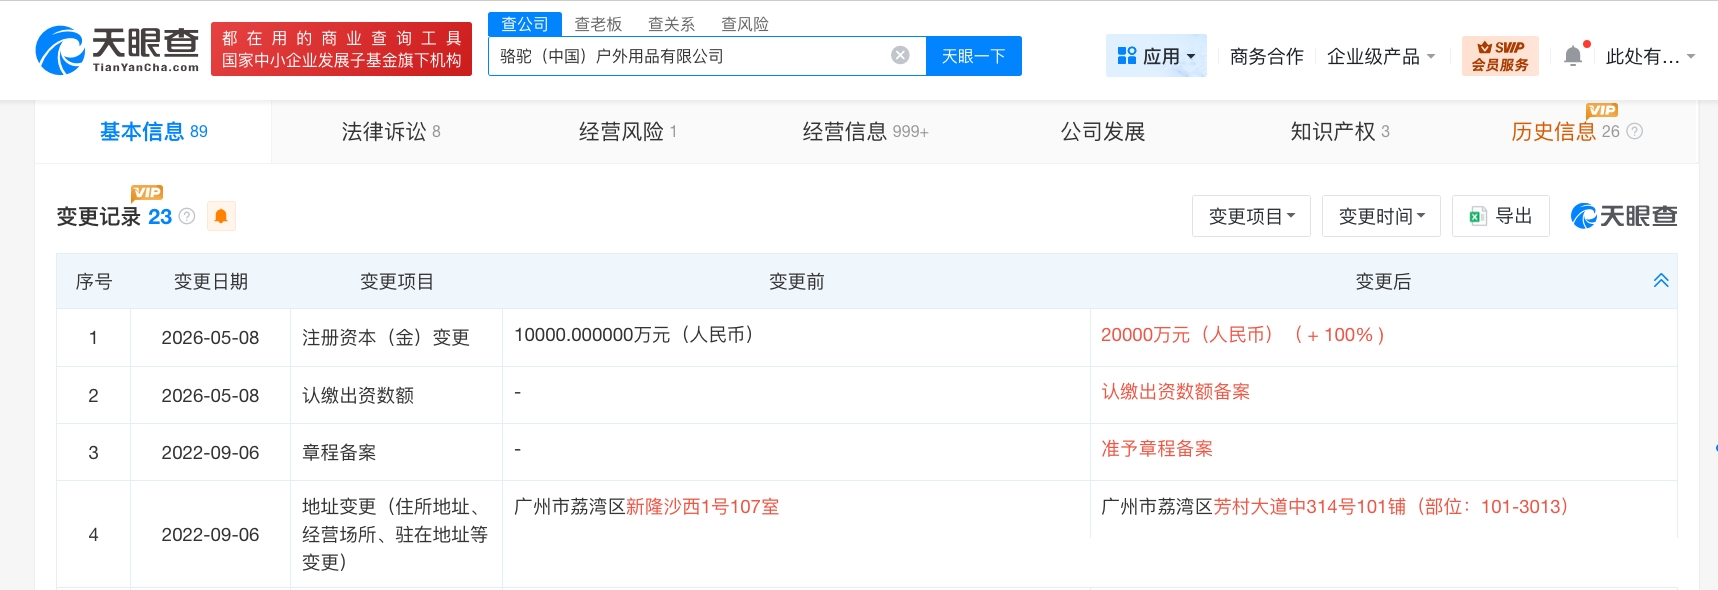Switch to 查老板 search tab
1718x590 pixels.
tap(598, 24)
